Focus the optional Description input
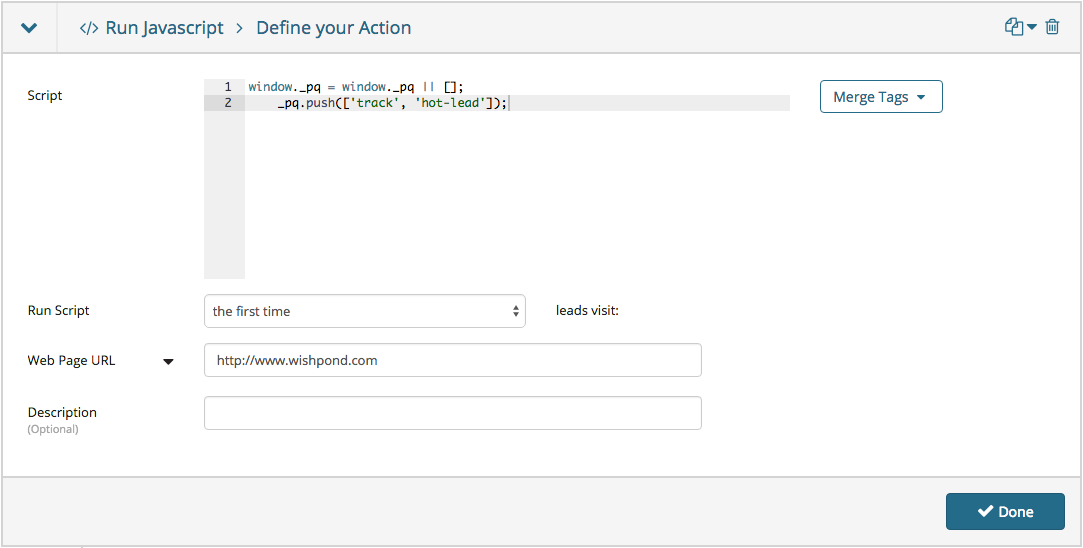This screenshot has width=1083, height=548. click(452, 413)
